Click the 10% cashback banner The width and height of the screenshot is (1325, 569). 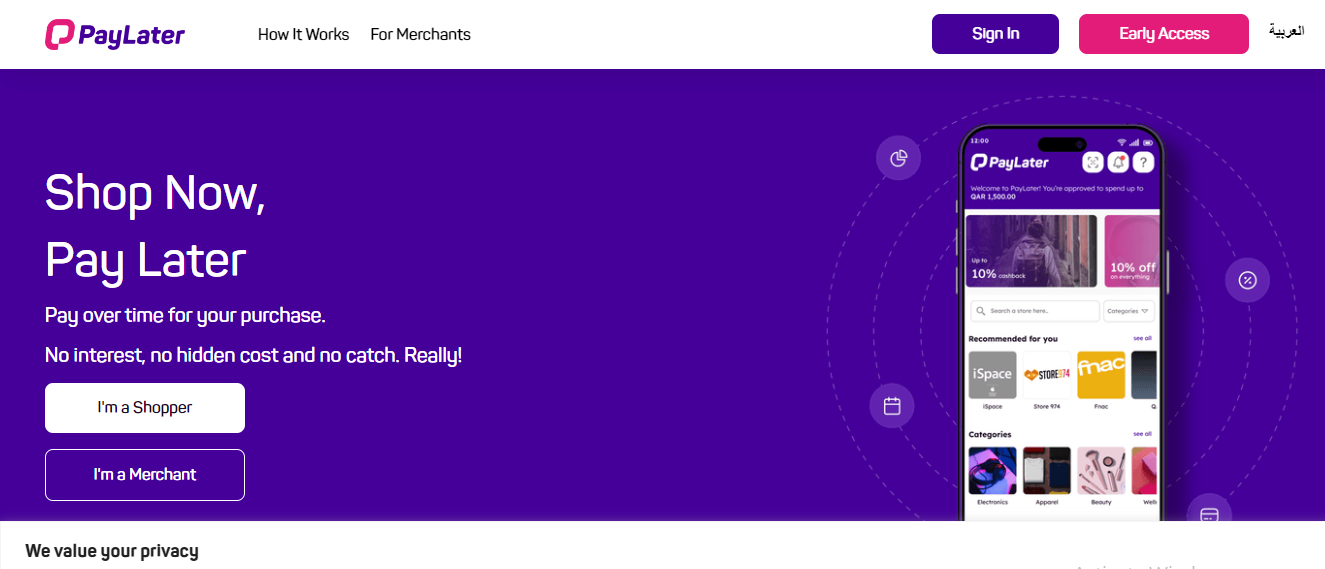pos(1031,251)
